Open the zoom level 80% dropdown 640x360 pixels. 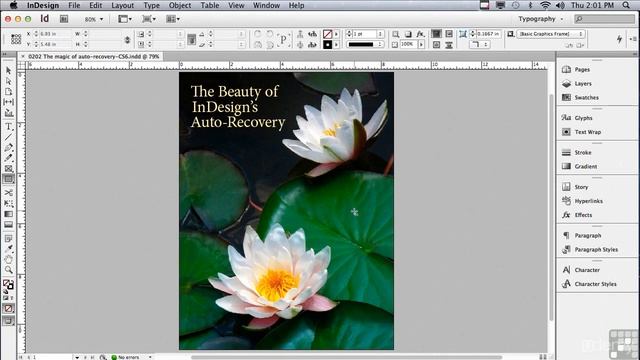tap(94, 19)
